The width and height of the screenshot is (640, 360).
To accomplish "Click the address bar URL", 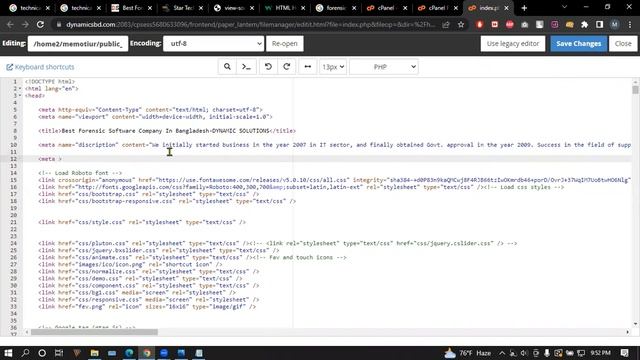I will tap(250, 24).
